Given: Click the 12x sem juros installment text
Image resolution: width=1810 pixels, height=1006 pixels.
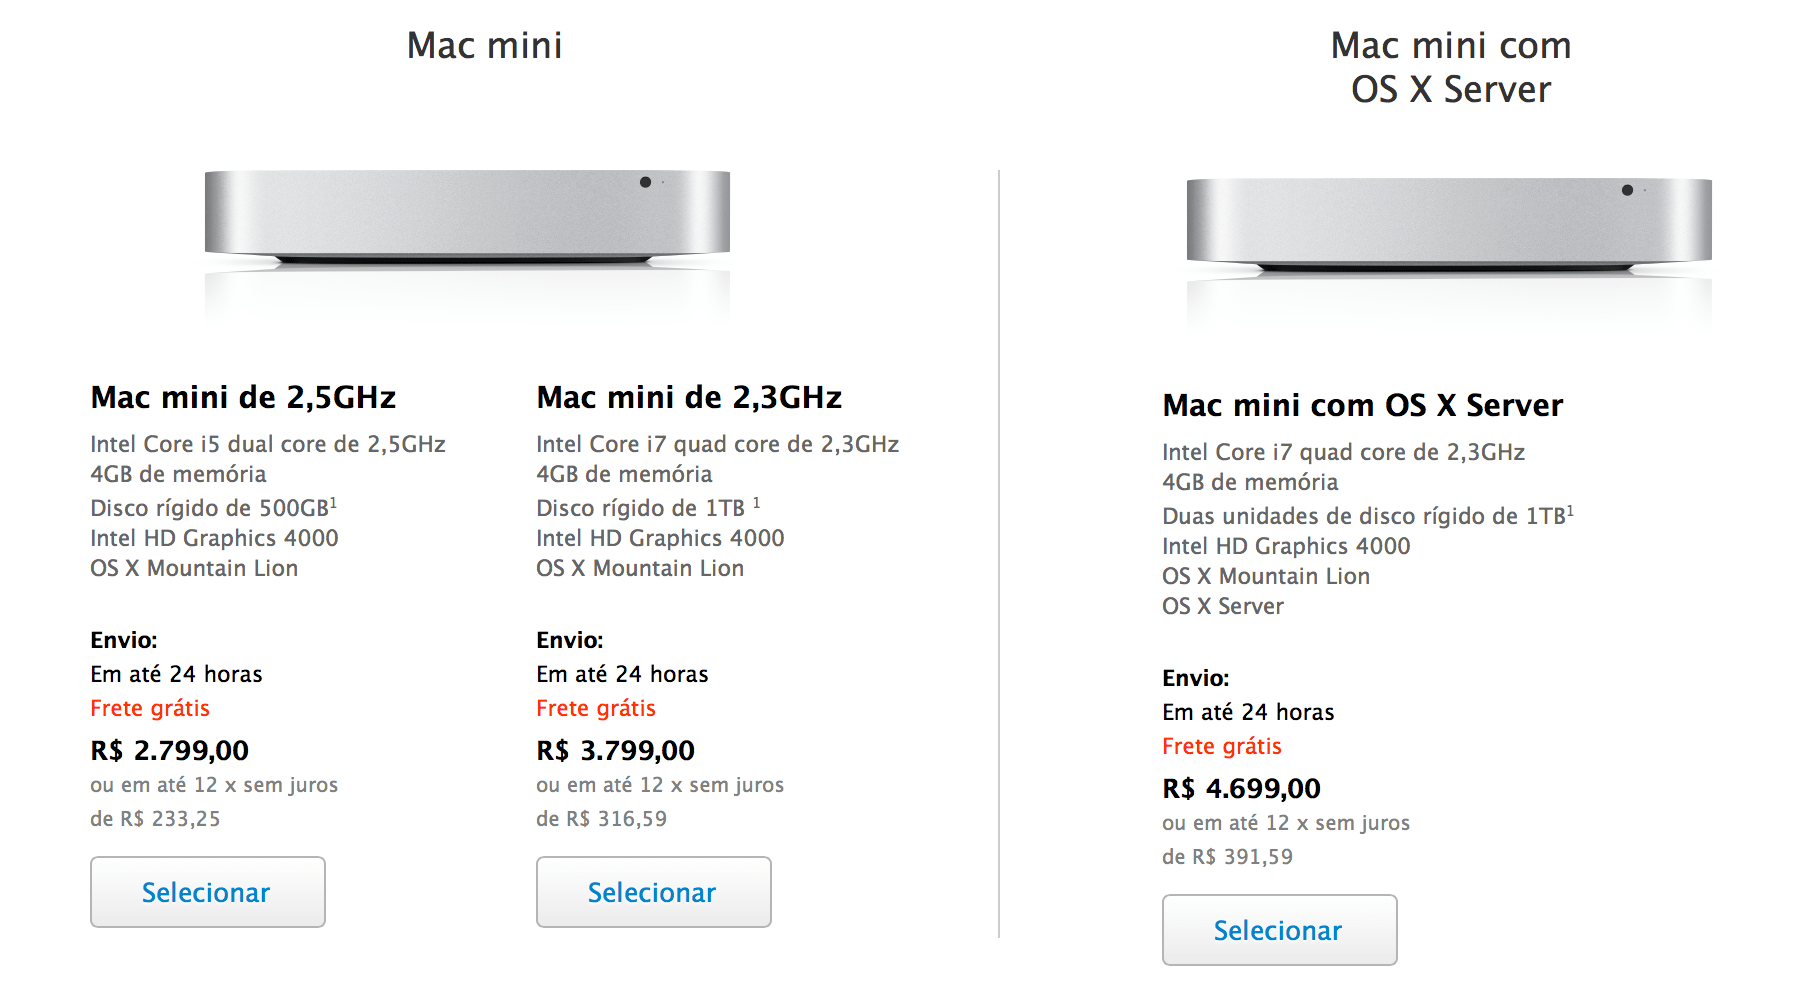Looking at the screenshot, I should (x=213, y=785).
